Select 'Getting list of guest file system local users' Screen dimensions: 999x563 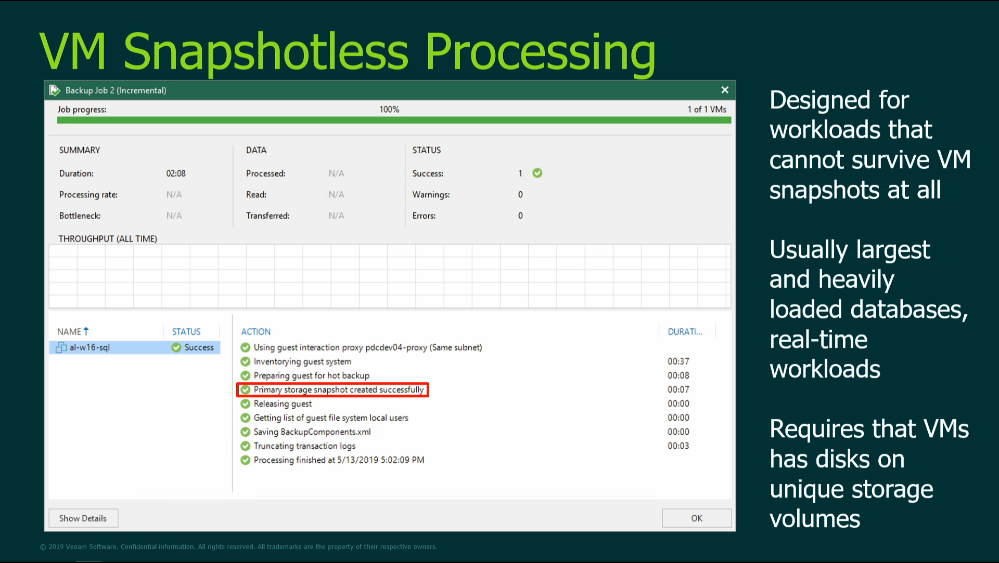click(x=331, y=418)
